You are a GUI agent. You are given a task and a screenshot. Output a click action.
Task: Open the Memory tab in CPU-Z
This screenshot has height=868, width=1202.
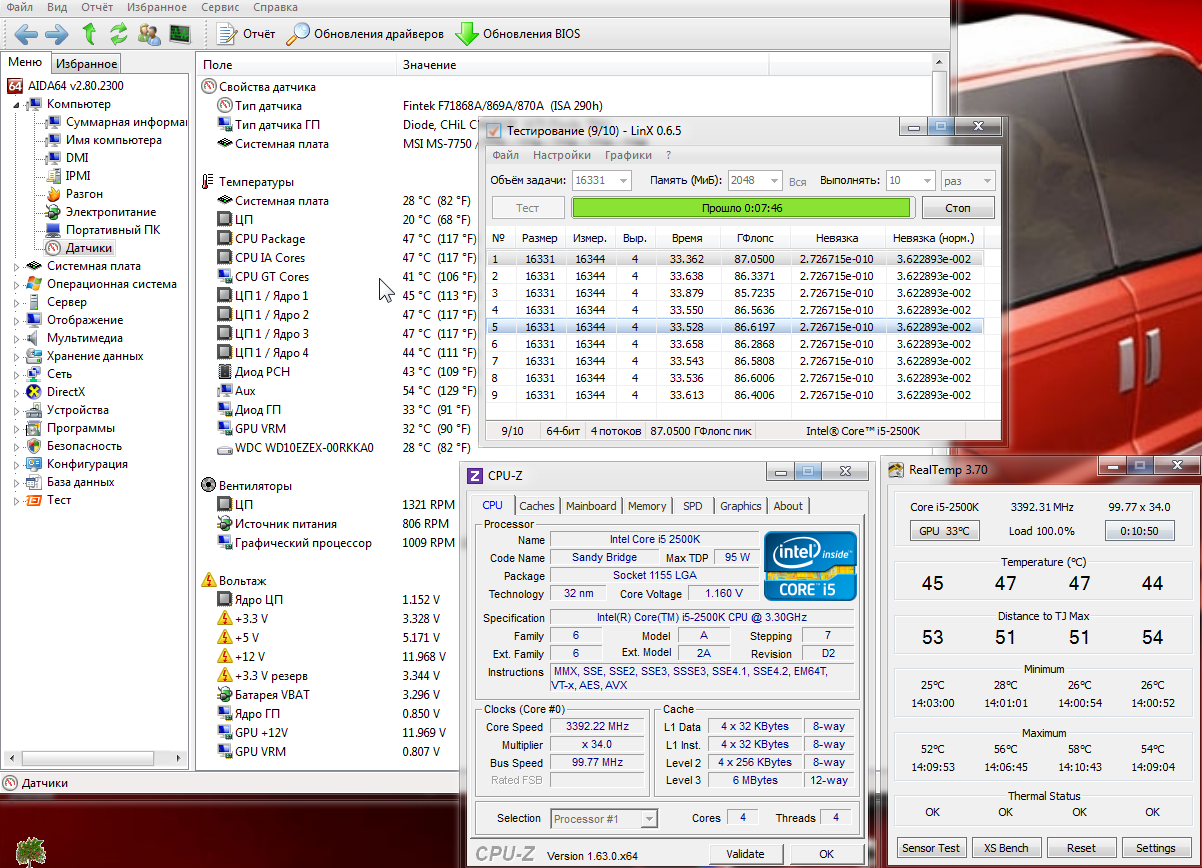(x=647, y=506)
